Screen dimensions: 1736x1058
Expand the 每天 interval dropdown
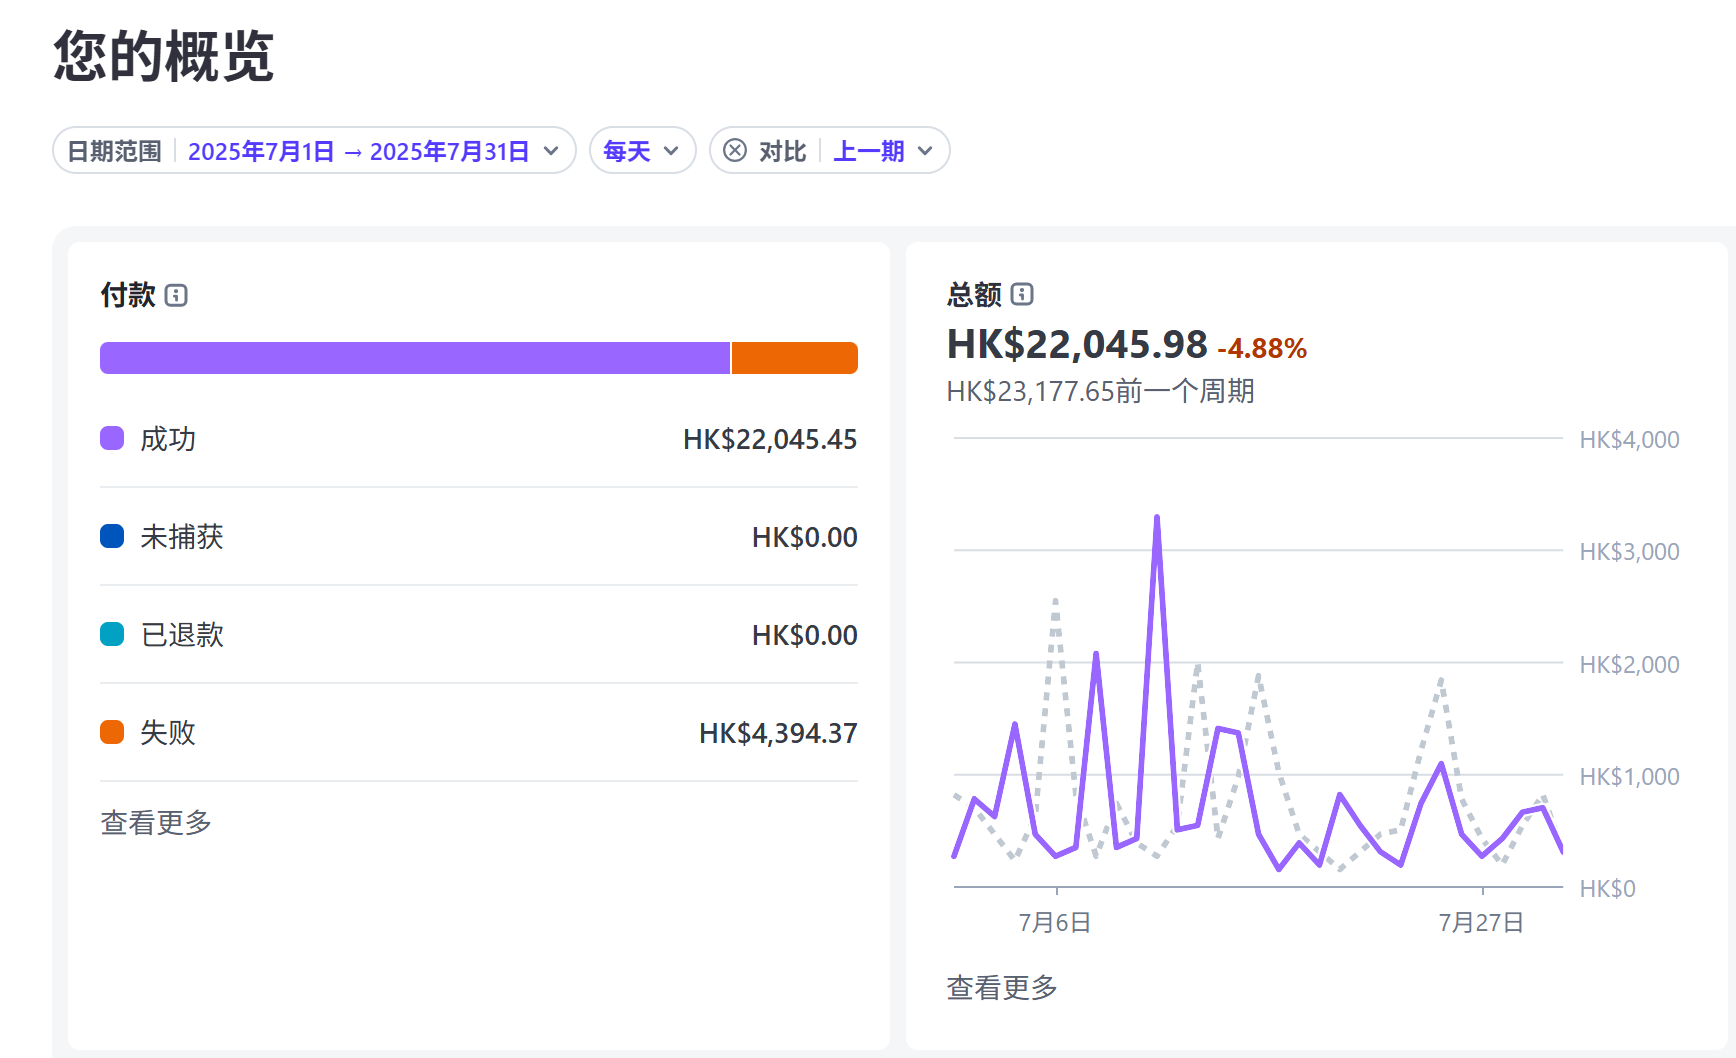point(642,151)
